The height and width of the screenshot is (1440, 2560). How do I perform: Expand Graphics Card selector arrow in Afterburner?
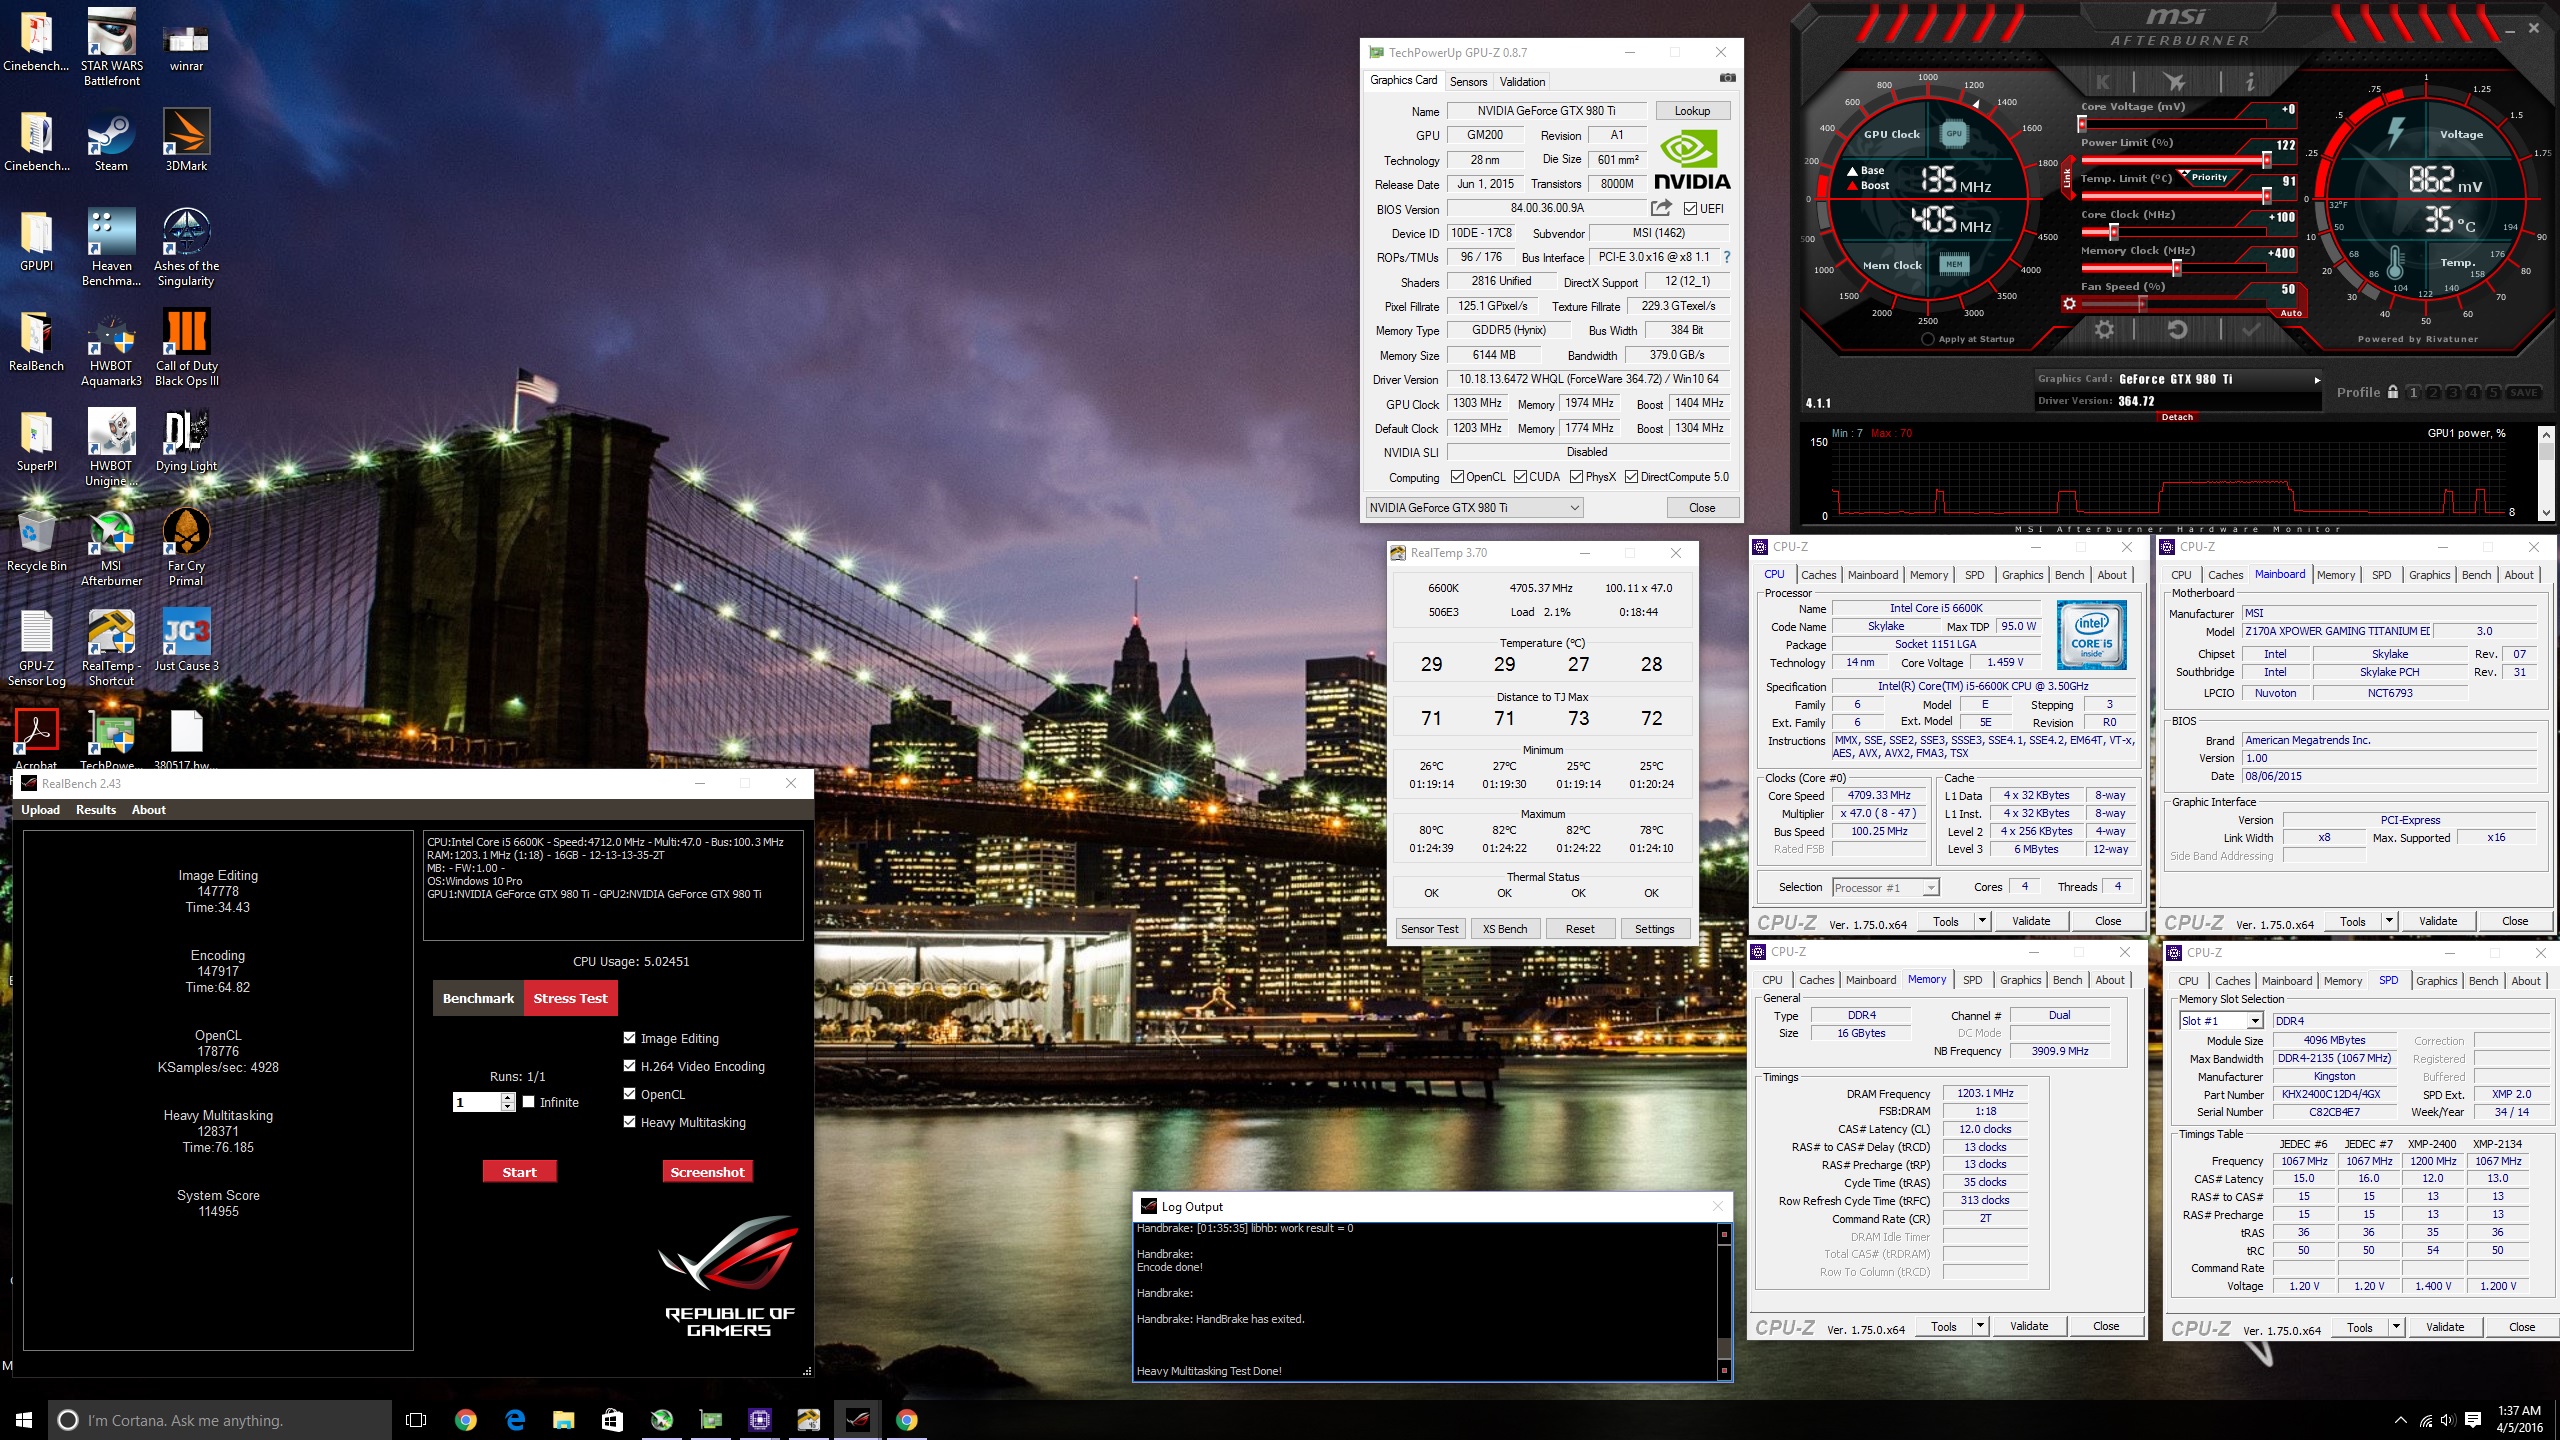pyautogui.click(x=2317, y=380)
